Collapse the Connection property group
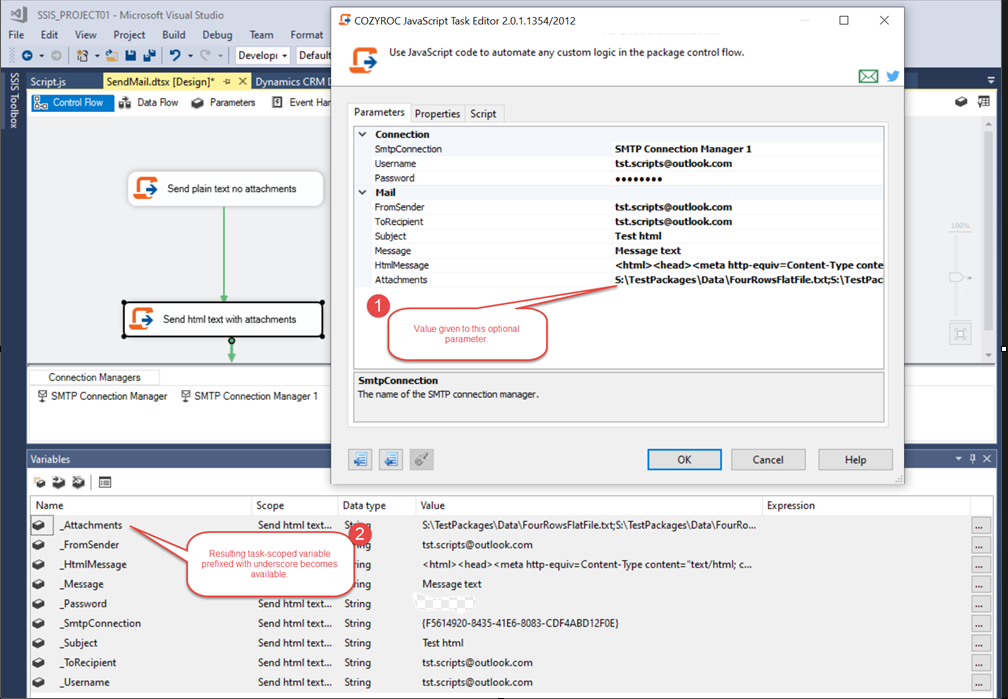 tap(363, 134)
